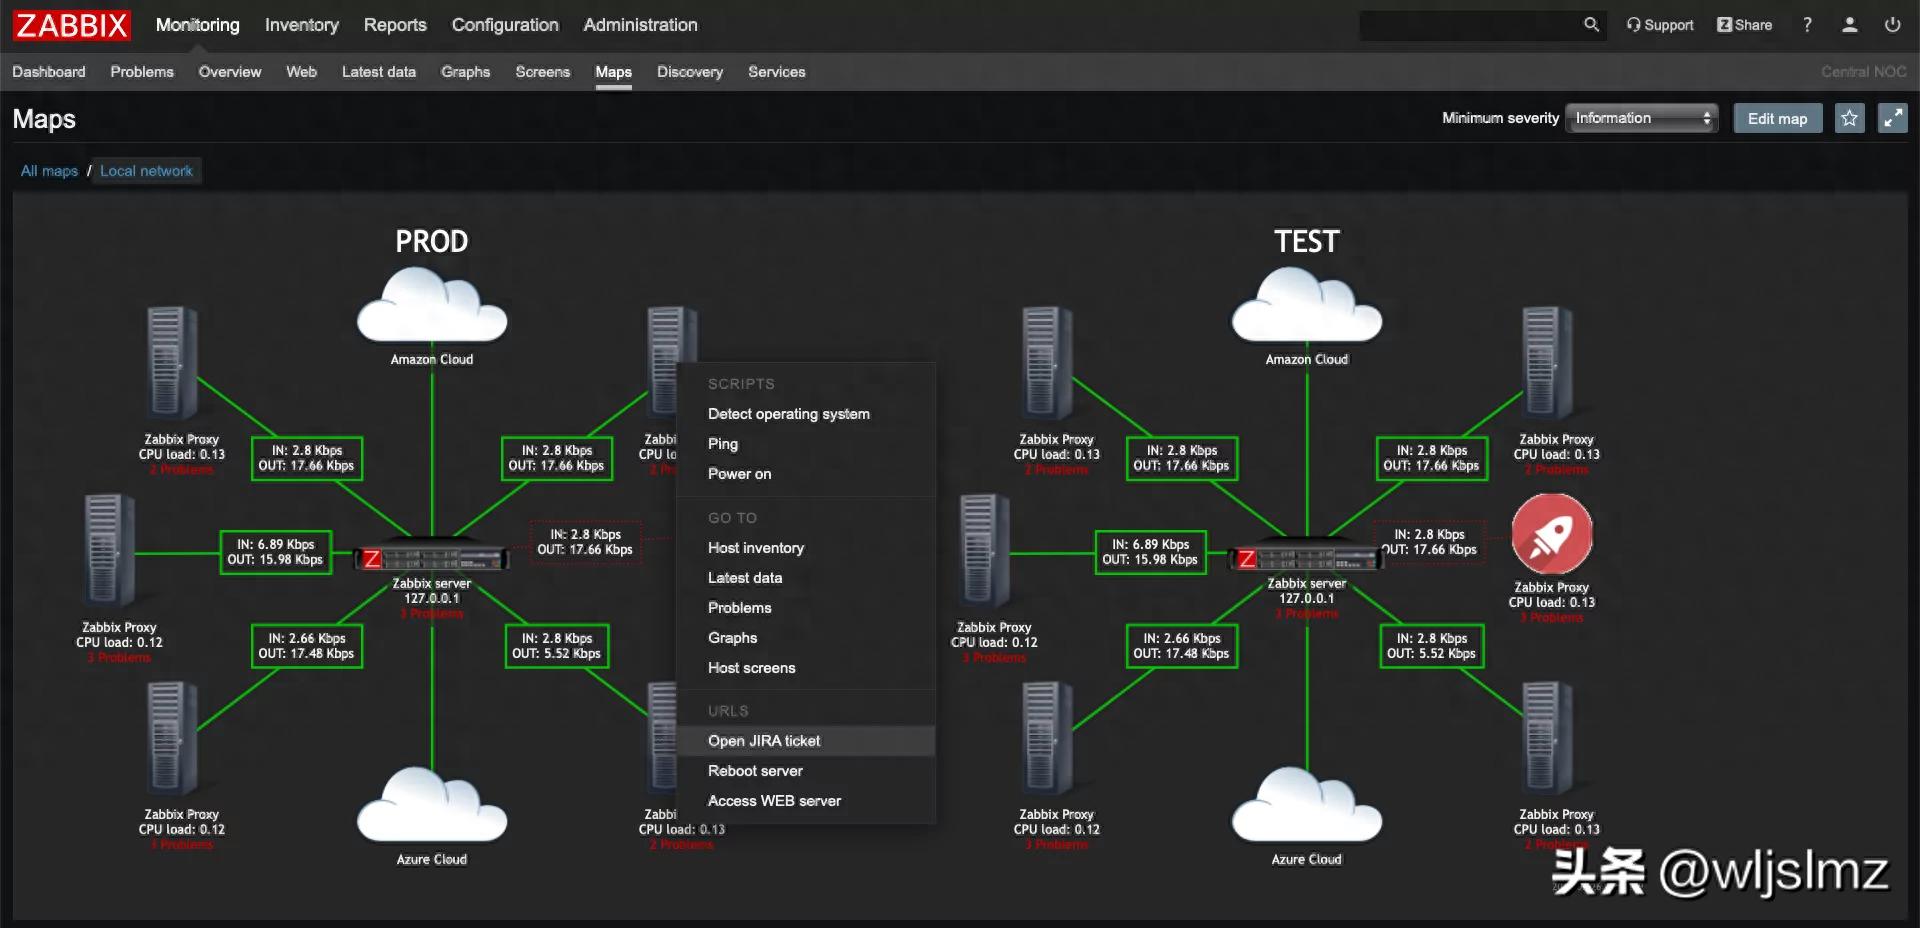Viewport: 1920px width, 928px height.
Task: Click the search magnifier icon
Action: pos(1591,25)
